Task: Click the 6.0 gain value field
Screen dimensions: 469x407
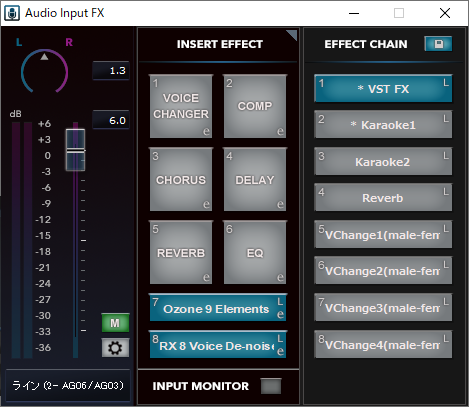Action: [111, 120]
